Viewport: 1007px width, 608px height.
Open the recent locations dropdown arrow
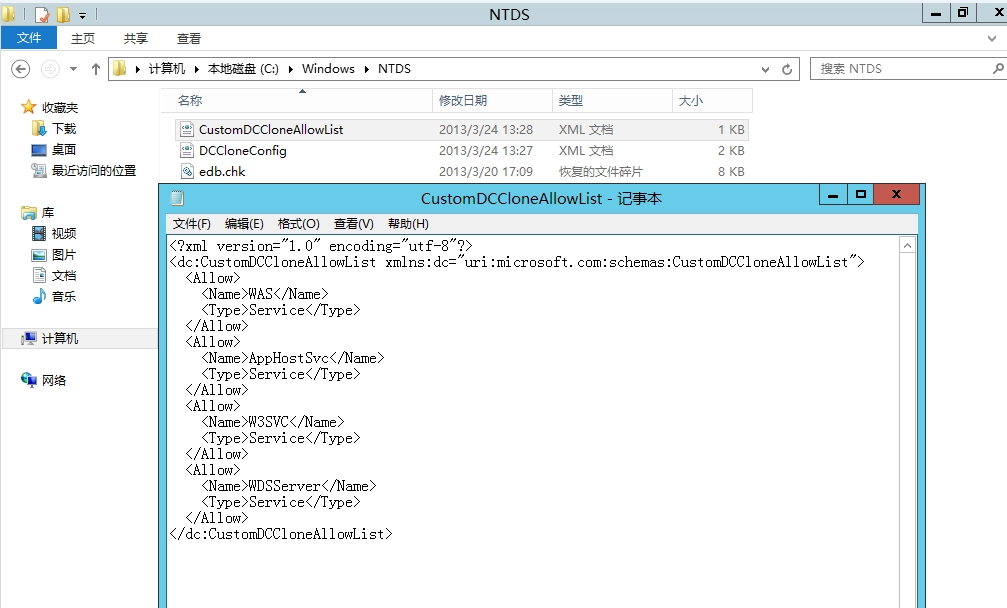click(x=73, y=69)
